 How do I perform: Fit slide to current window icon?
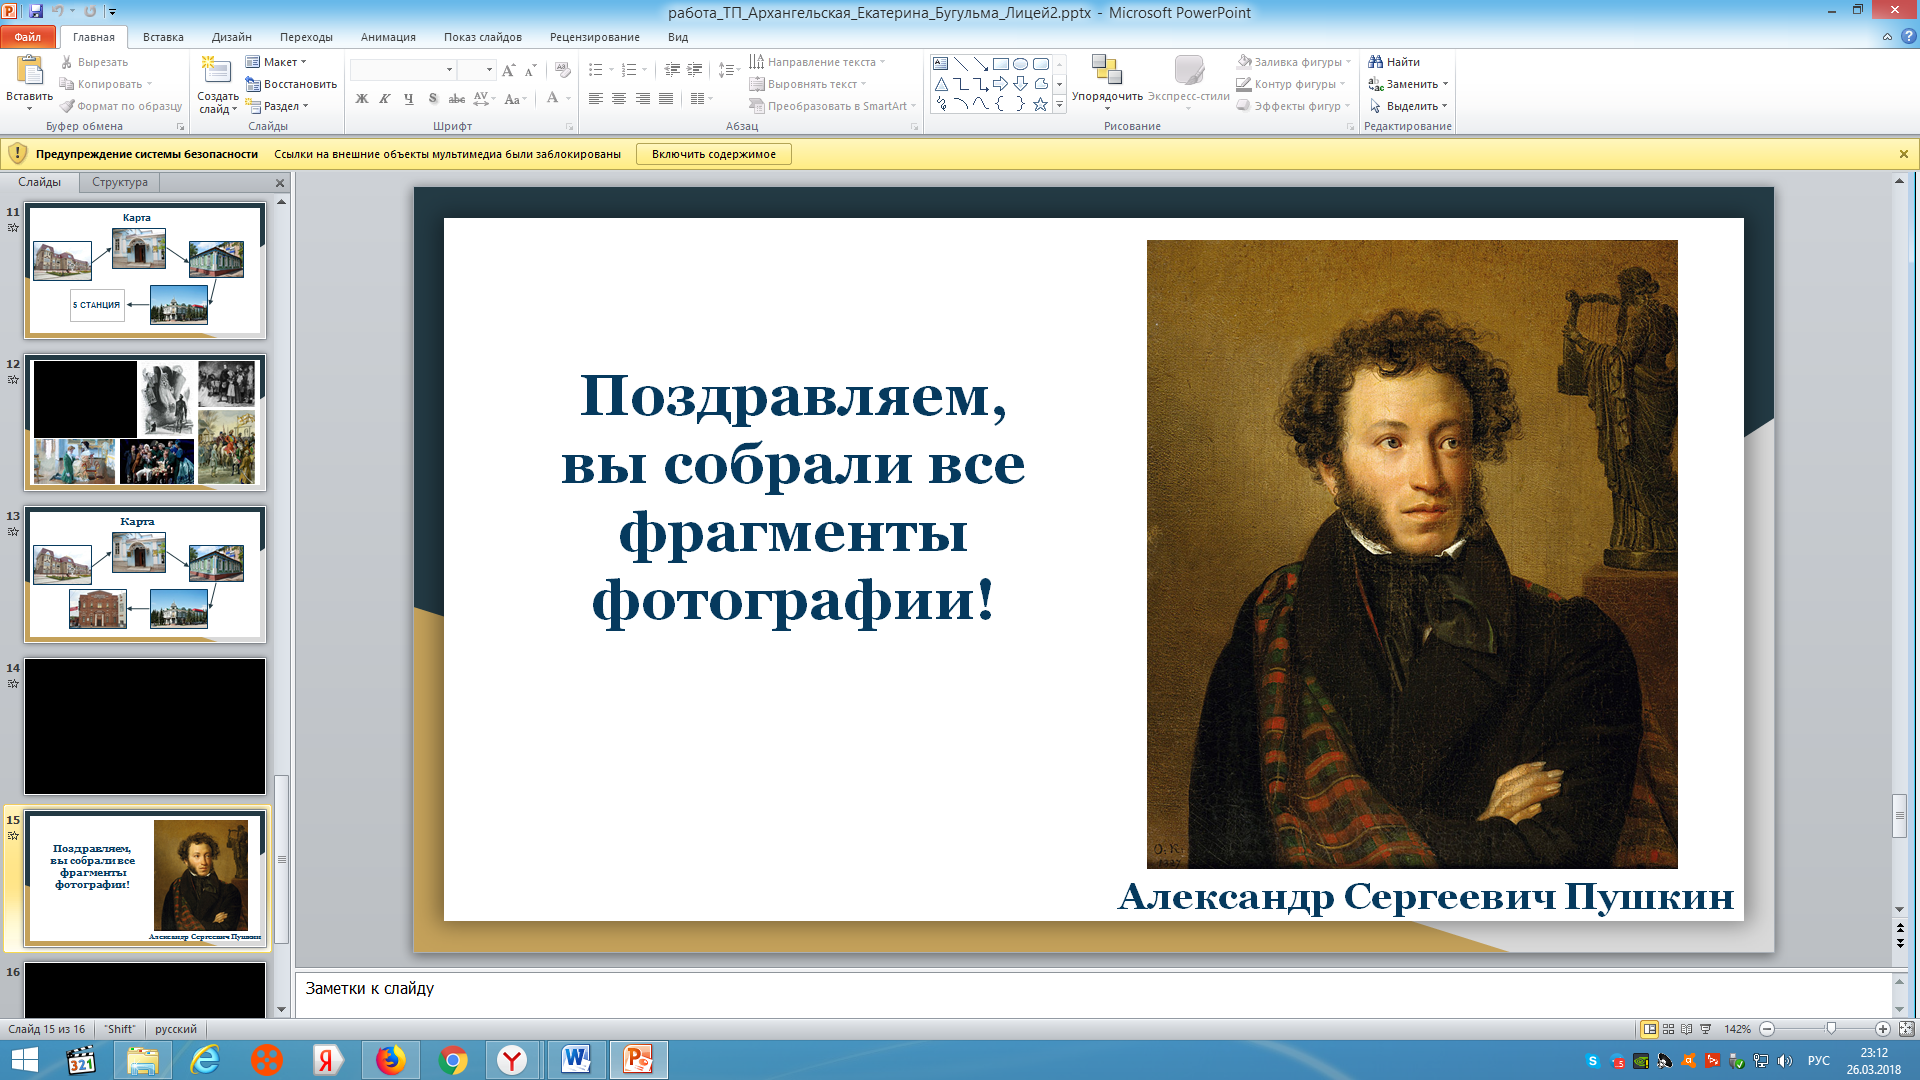(x=1906, y=1029)
